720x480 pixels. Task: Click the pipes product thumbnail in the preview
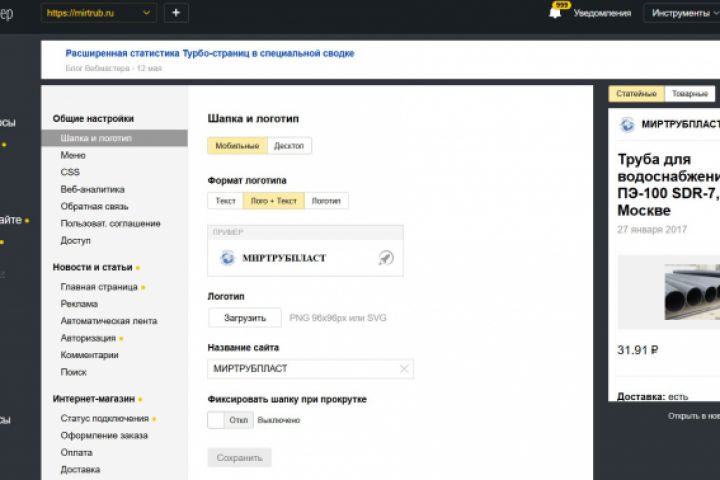click(692, 292)
